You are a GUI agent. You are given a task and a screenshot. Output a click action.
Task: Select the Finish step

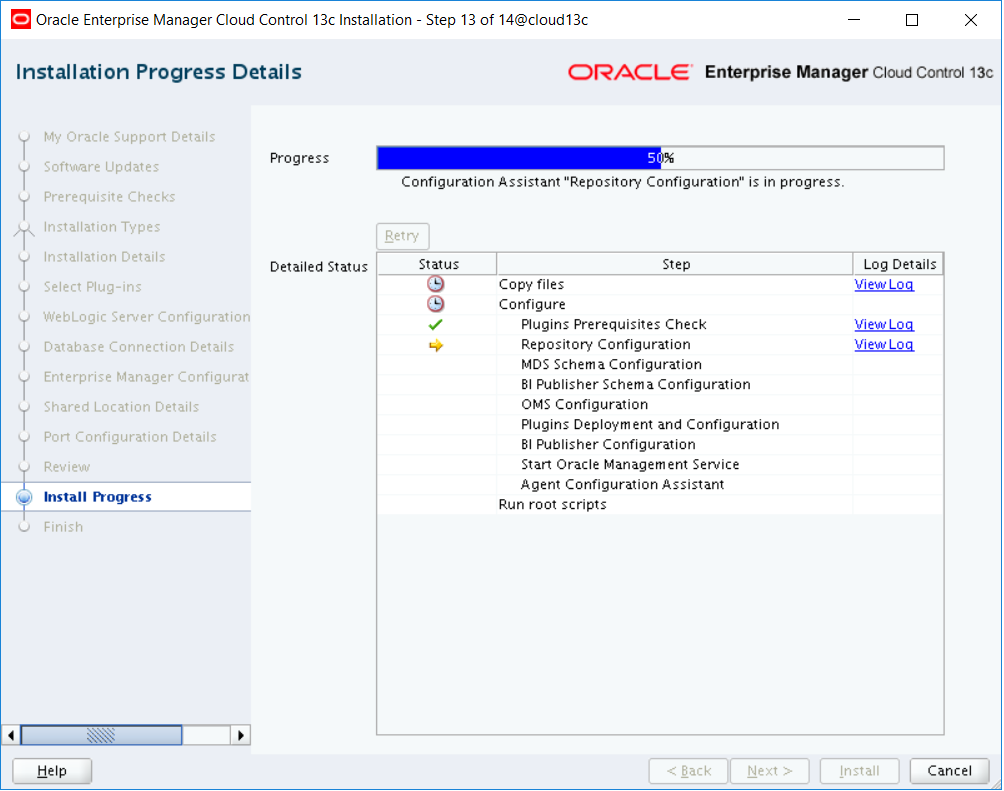63,527
